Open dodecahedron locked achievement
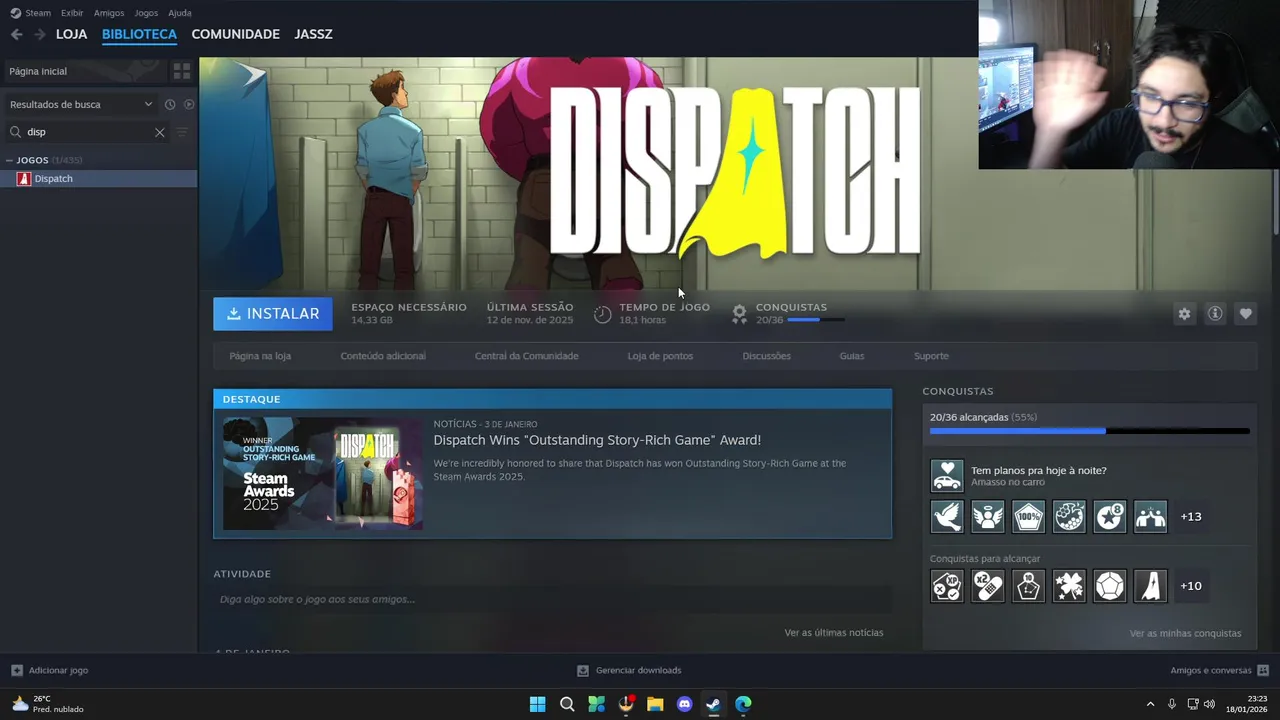 (1110, 586)
